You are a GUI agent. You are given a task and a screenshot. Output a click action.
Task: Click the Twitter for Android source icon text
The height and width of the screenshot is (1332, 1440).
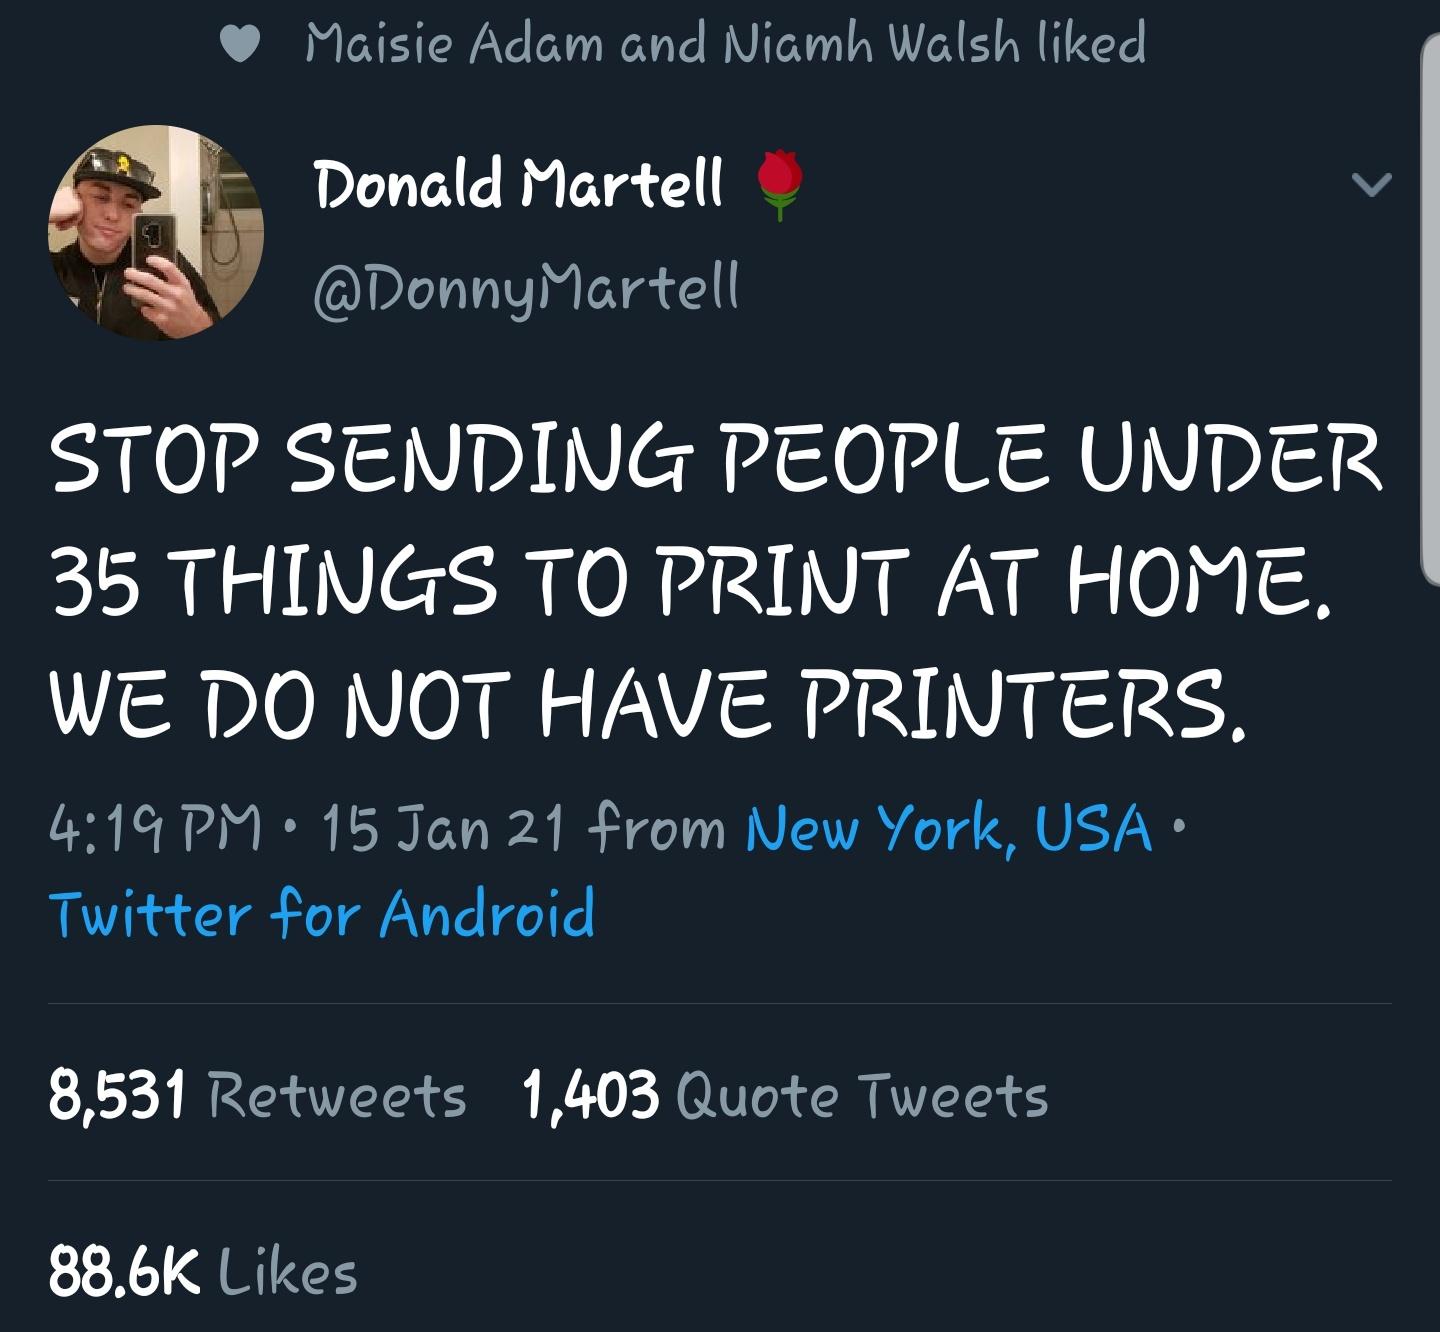325,913
